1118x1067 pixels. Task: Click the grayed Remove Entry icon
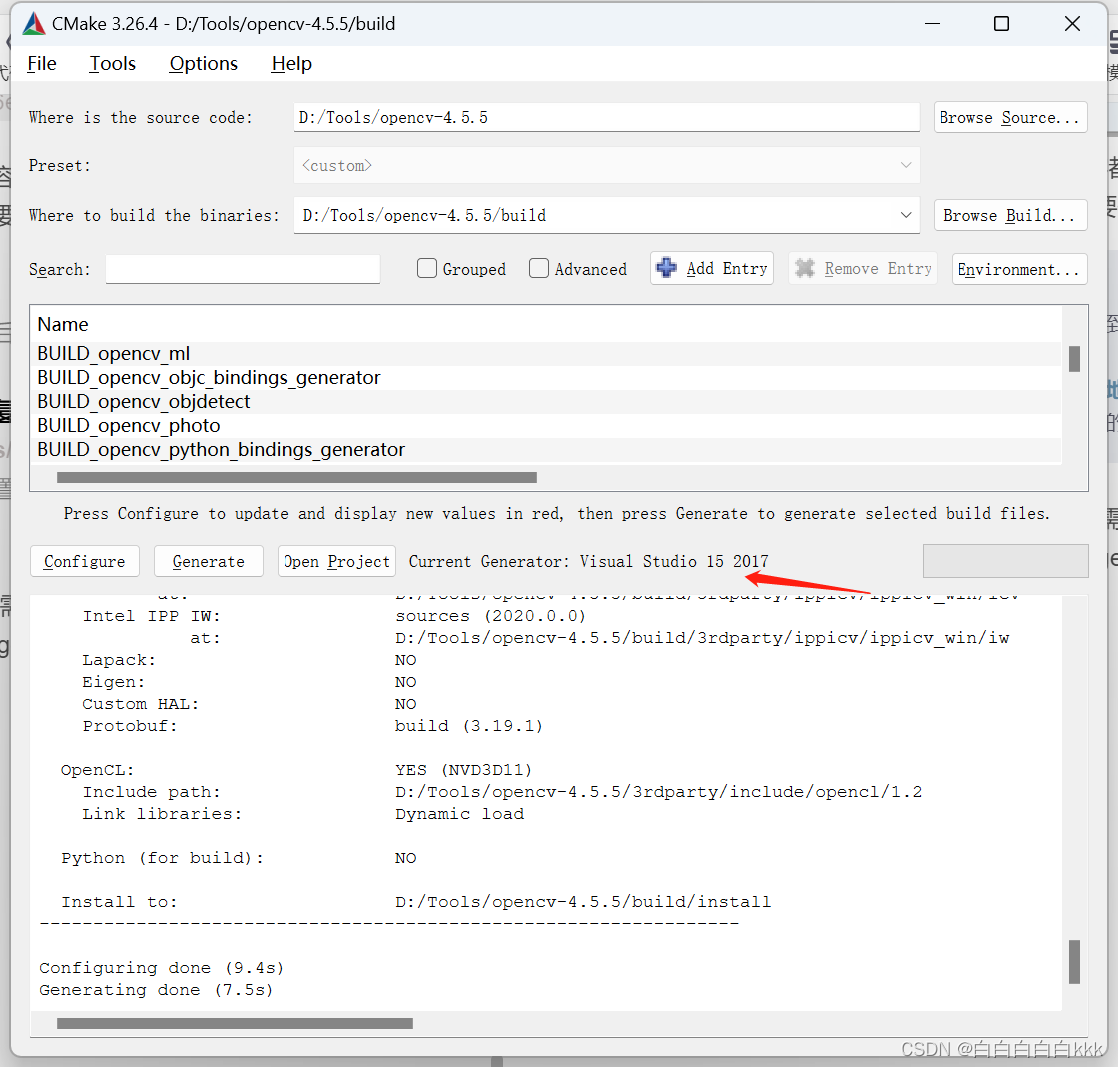coord(805,268)
